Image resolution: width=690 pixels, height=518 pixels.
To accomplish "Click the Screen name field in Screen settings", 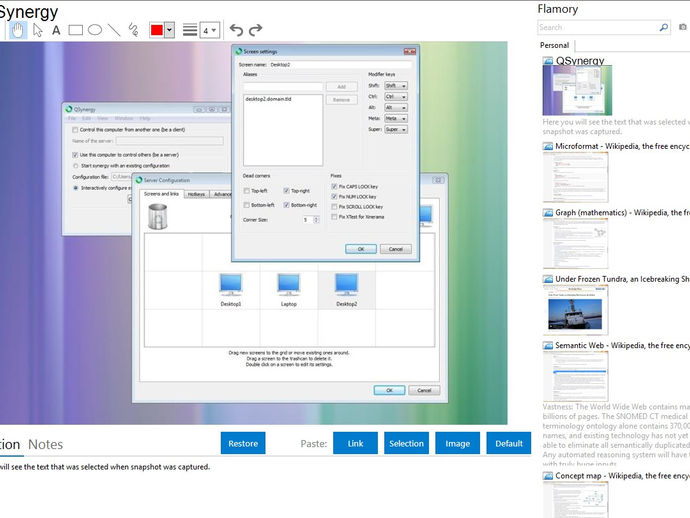I will 340,65.
